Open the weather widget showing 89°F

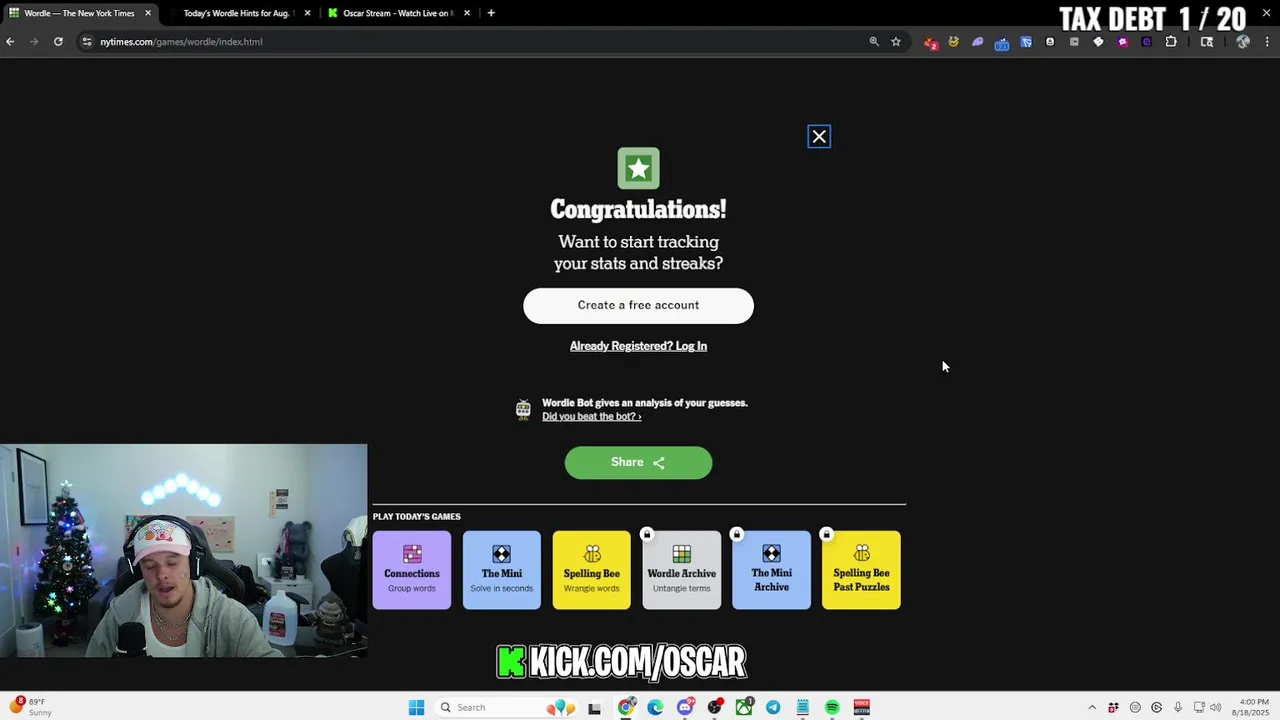[32, 708]
